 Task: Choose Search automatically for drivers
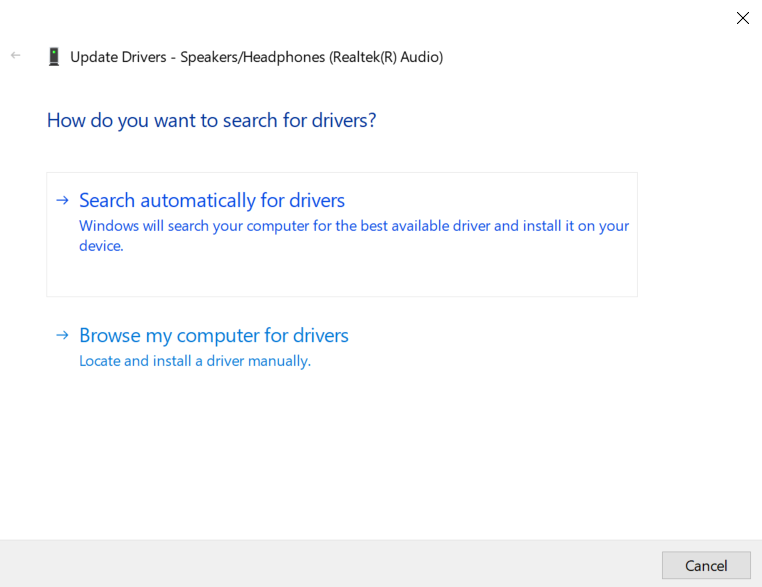pos(212,200)
